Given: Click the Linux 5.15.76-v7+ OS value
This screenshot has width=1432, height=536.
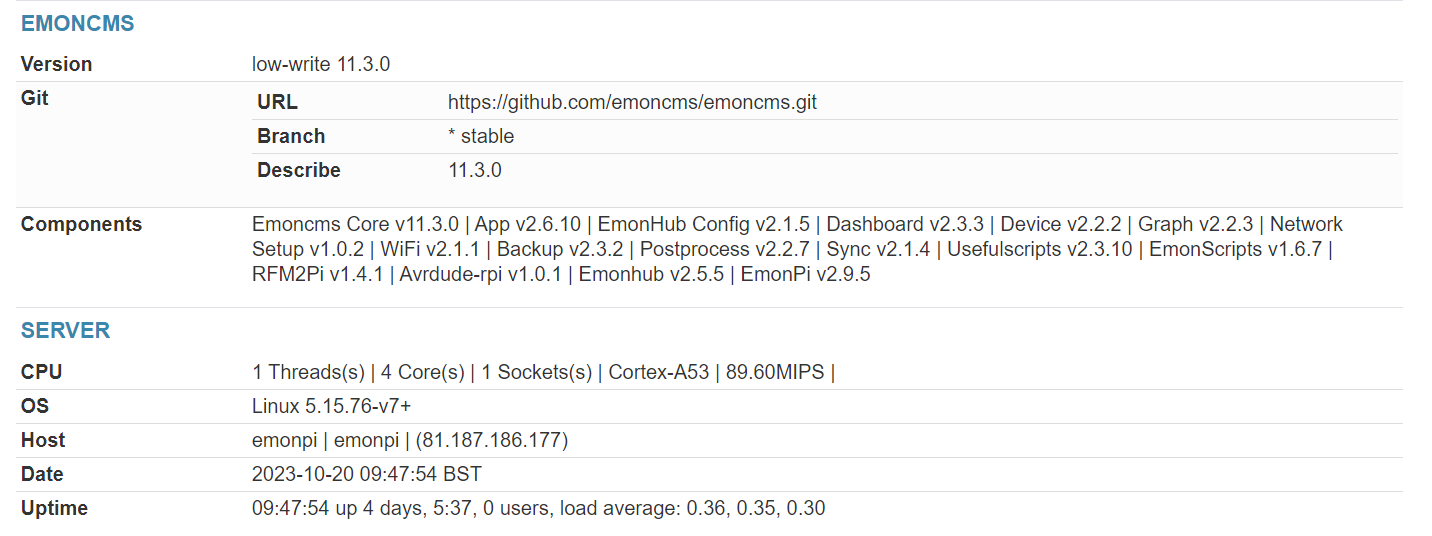Looking at the screenshot, I should click(x=331, y=406).
